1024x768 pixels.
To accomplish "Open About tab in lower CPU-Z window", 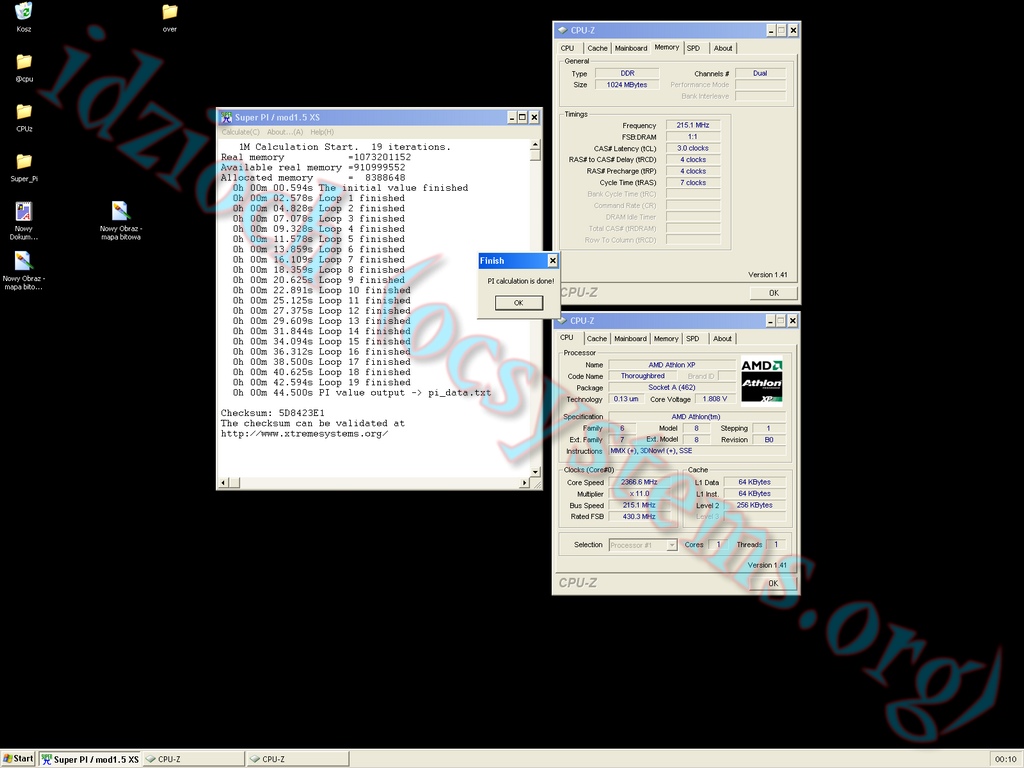I will 722,339.
